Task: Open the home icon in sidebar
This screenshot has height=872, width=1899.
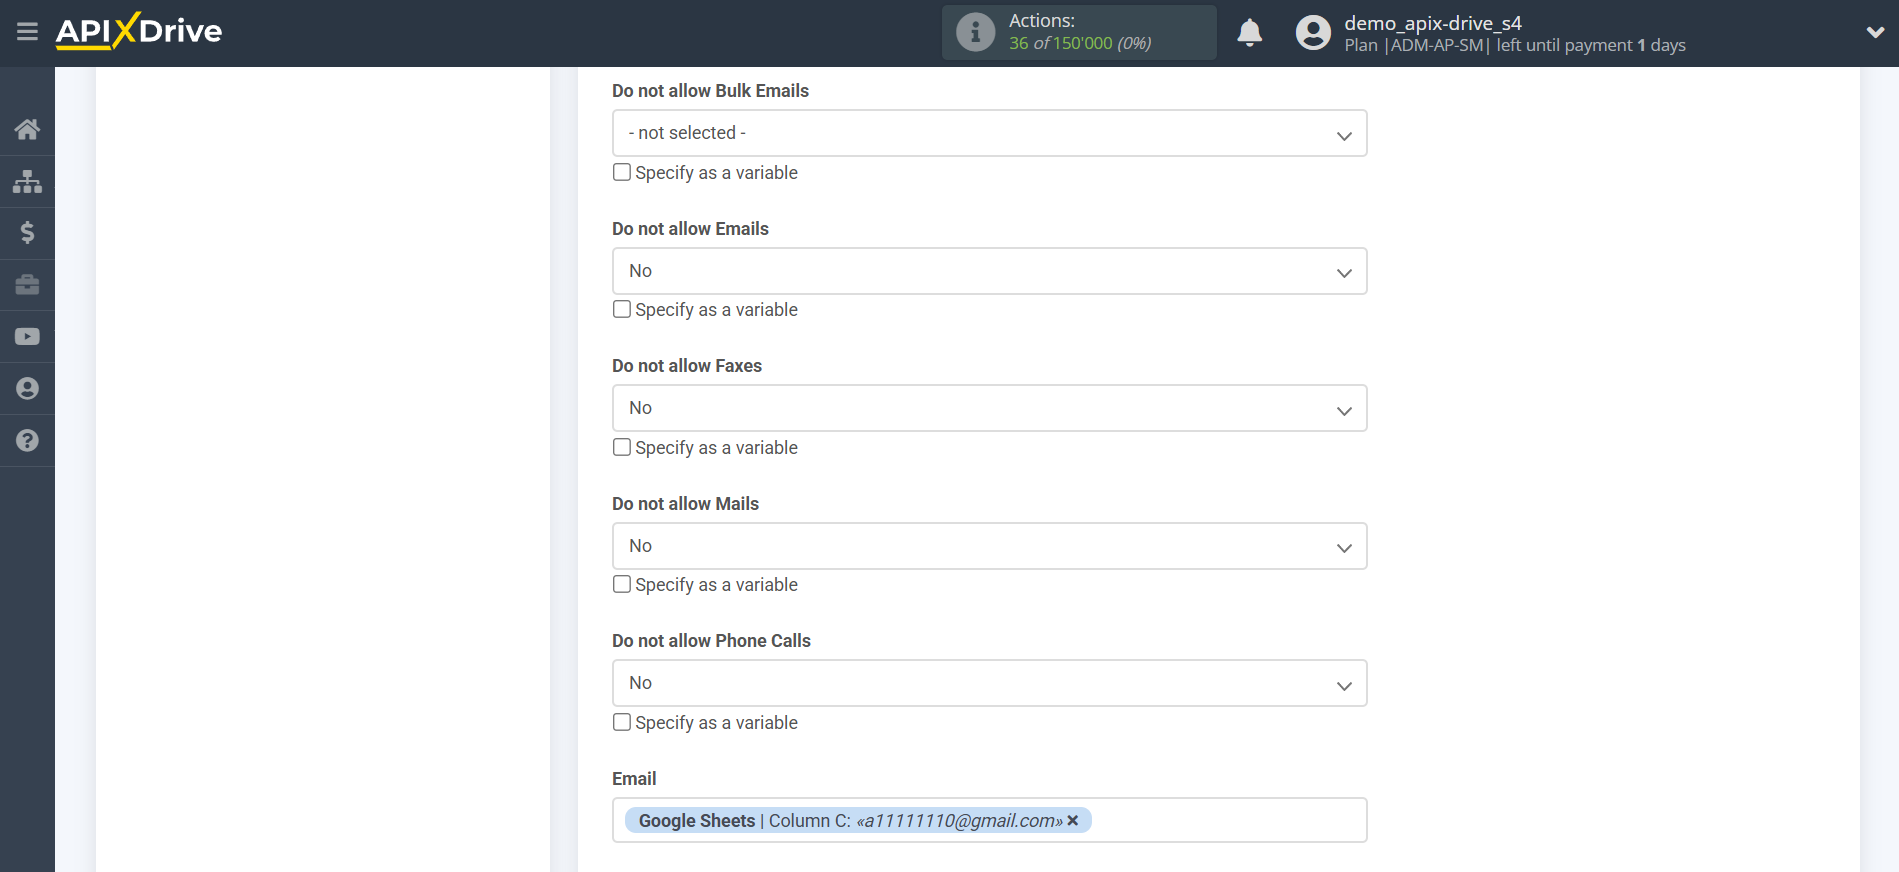Action: click(27, 129)
